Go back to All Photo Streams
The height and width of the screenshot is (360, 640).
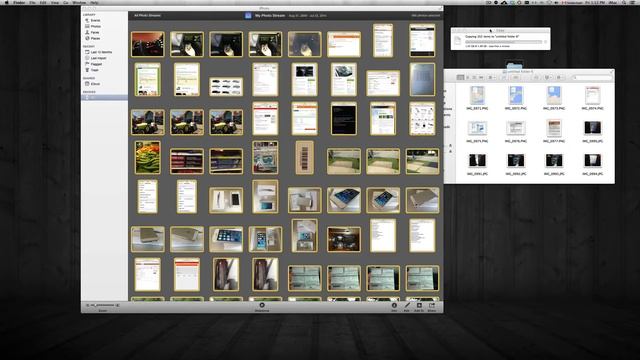click(147, 16)
